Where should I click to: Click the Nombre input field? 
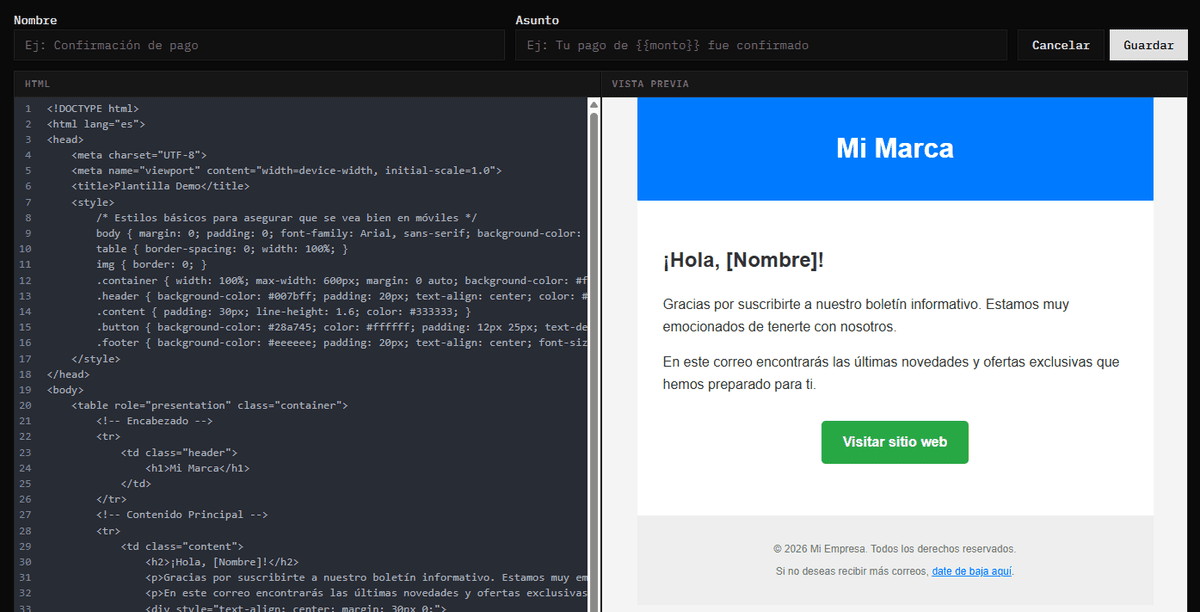tap(259, 45)
